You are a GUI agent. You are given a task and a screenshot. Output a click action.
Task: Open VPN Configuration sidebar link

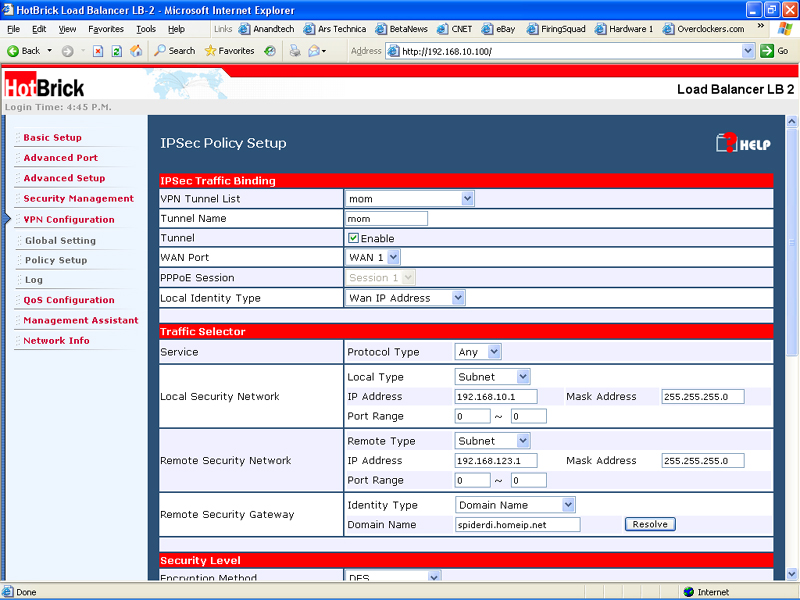(x=69, y=219)
